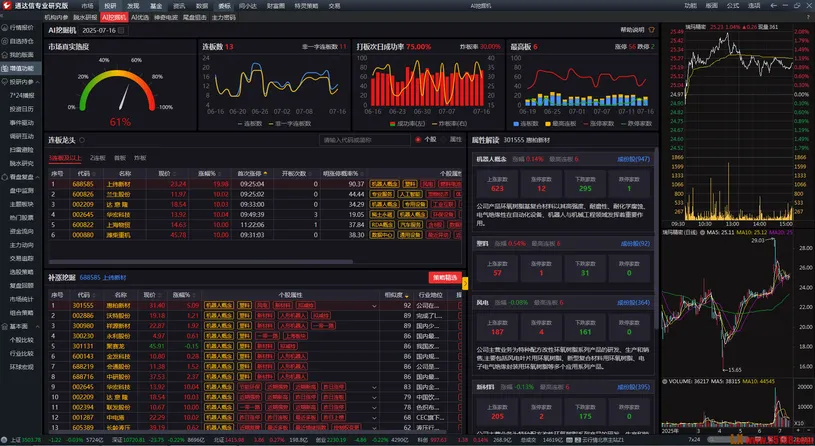Toggle 非一字连板数 legend in 连板数 chart
The image size is (815, 446).
tap(290, 124)
